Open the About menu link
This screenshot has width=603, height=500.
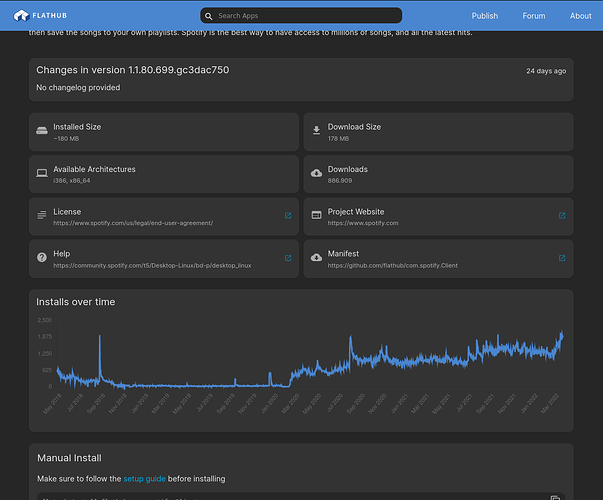(580, 16)
